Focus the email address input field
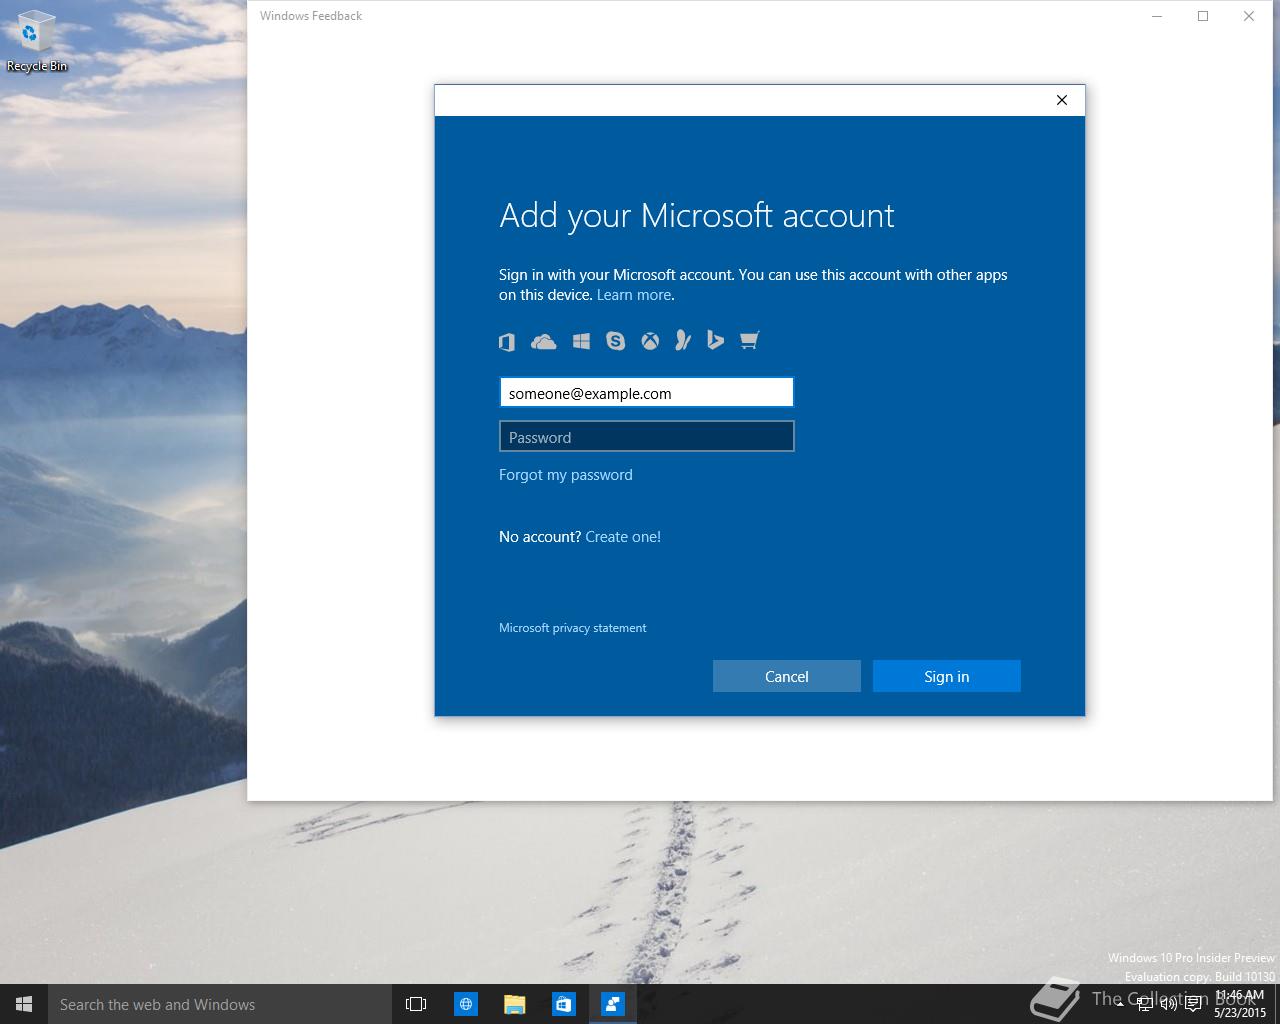 (646, 392)
